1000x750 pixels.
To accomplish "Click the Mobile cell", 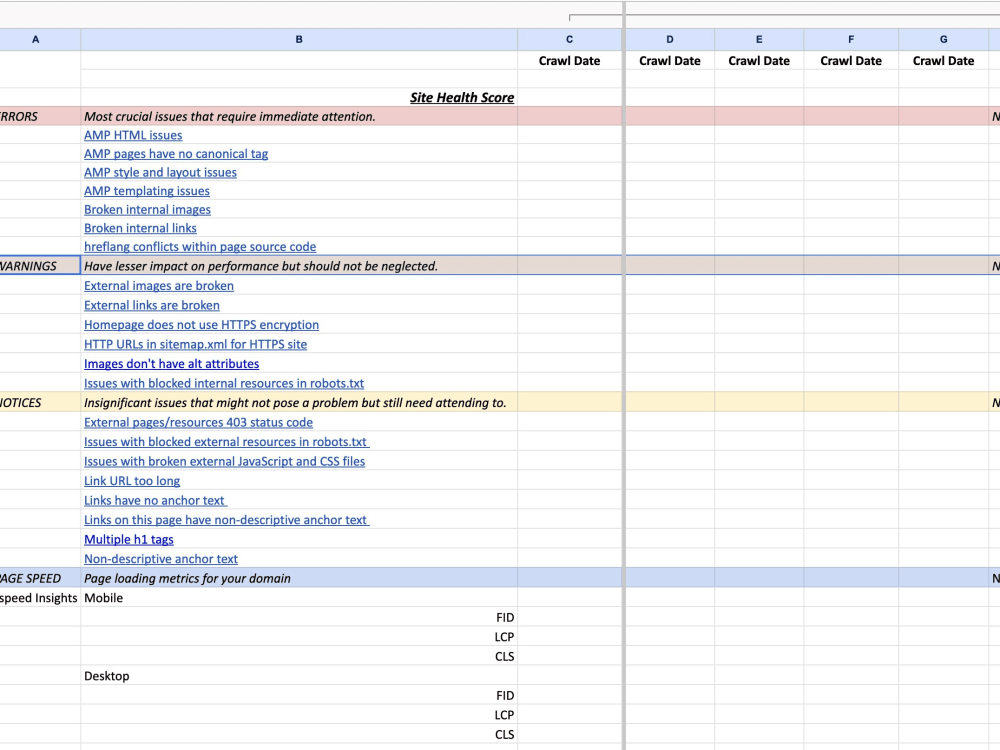I will (x=299, y=598).
